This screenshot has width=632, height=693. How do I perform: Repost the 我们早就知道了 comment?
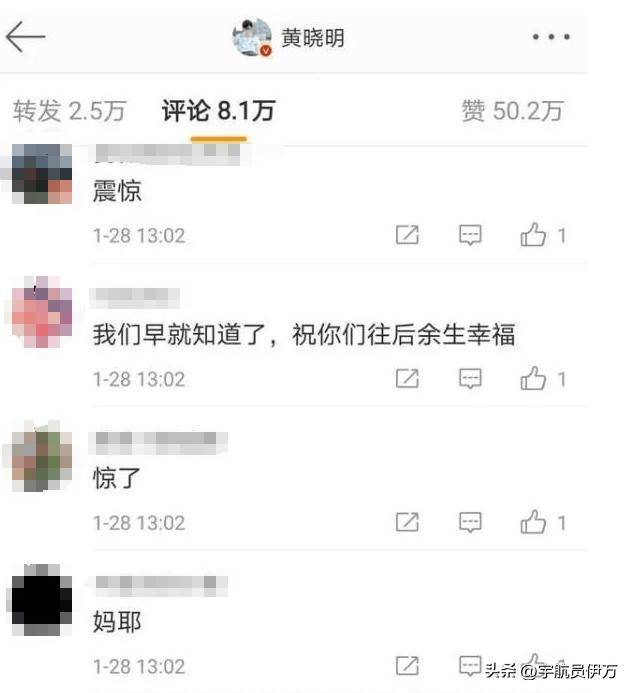[x=407, y=379]
